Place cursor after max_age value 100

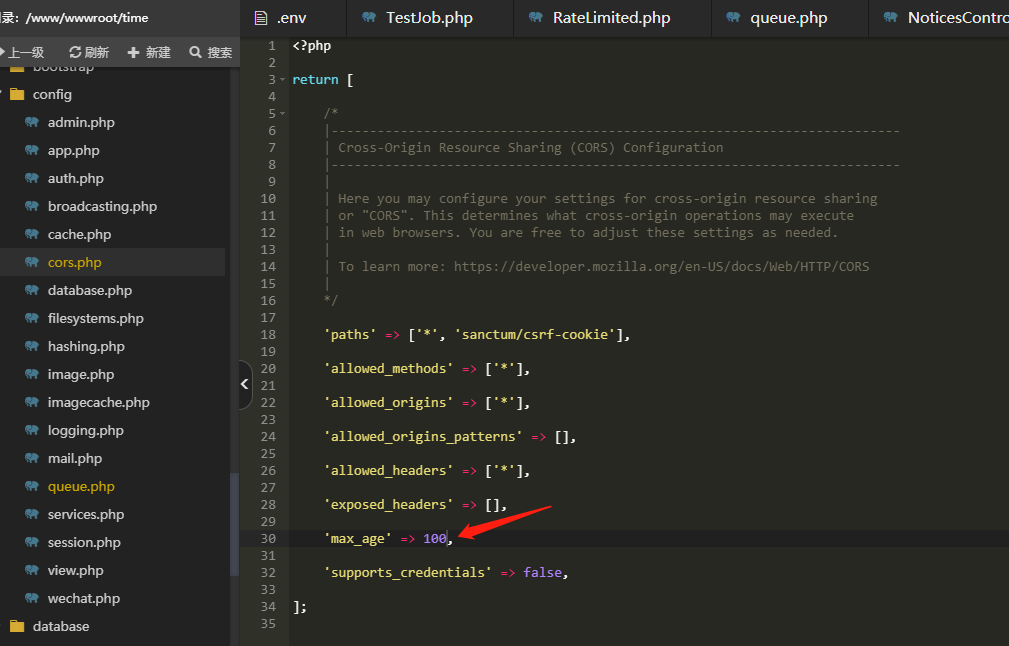pos(447,539)
